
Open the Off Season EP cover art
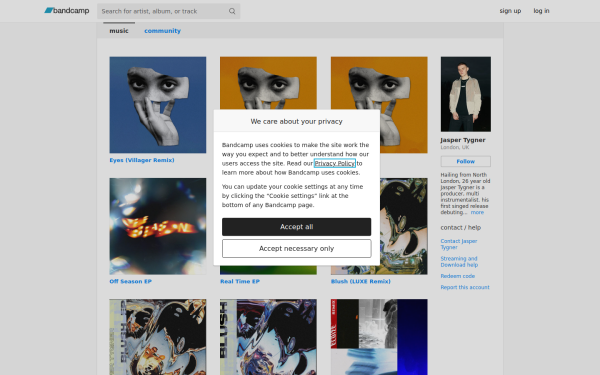(158, 226)
